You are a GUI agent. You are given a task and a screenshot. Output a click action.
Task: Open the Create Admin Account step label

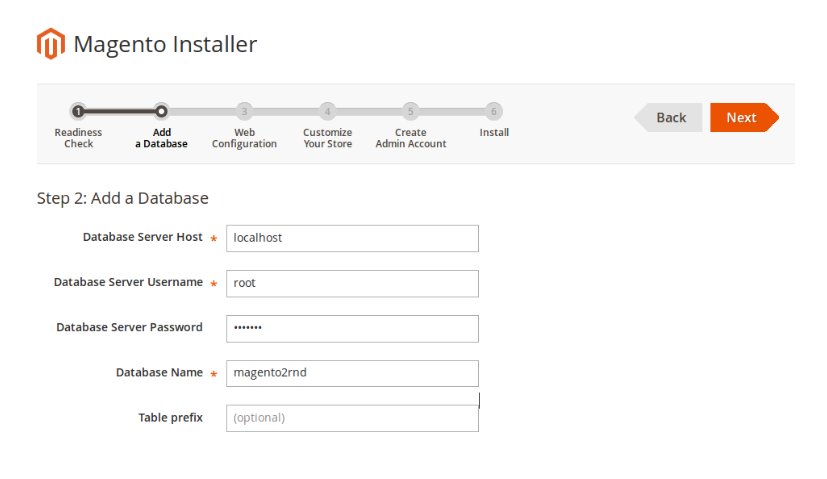pos(410,138)
